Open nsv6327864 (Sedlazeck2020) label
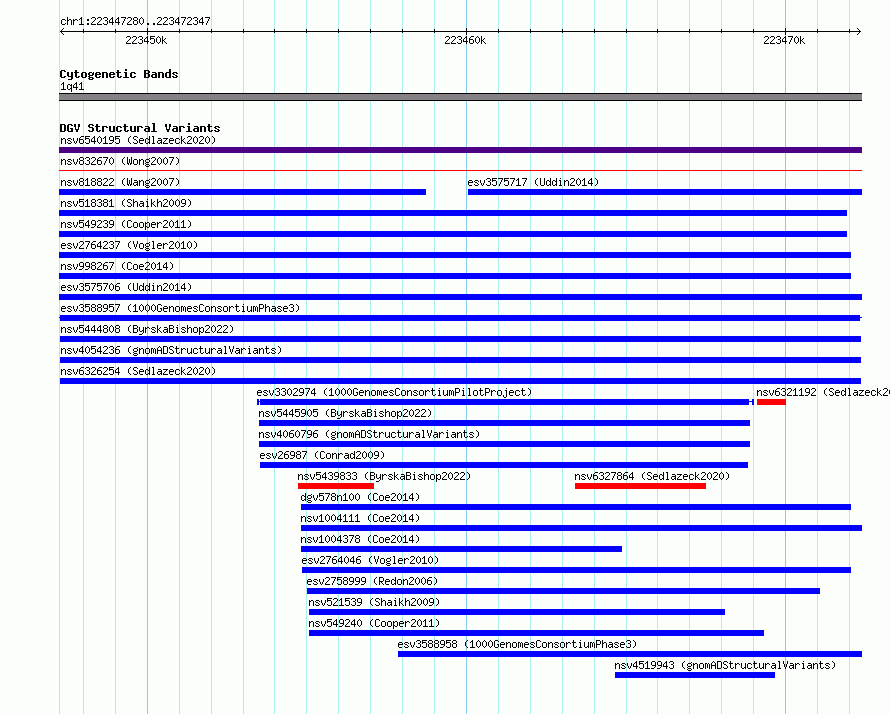 point(652,476)
